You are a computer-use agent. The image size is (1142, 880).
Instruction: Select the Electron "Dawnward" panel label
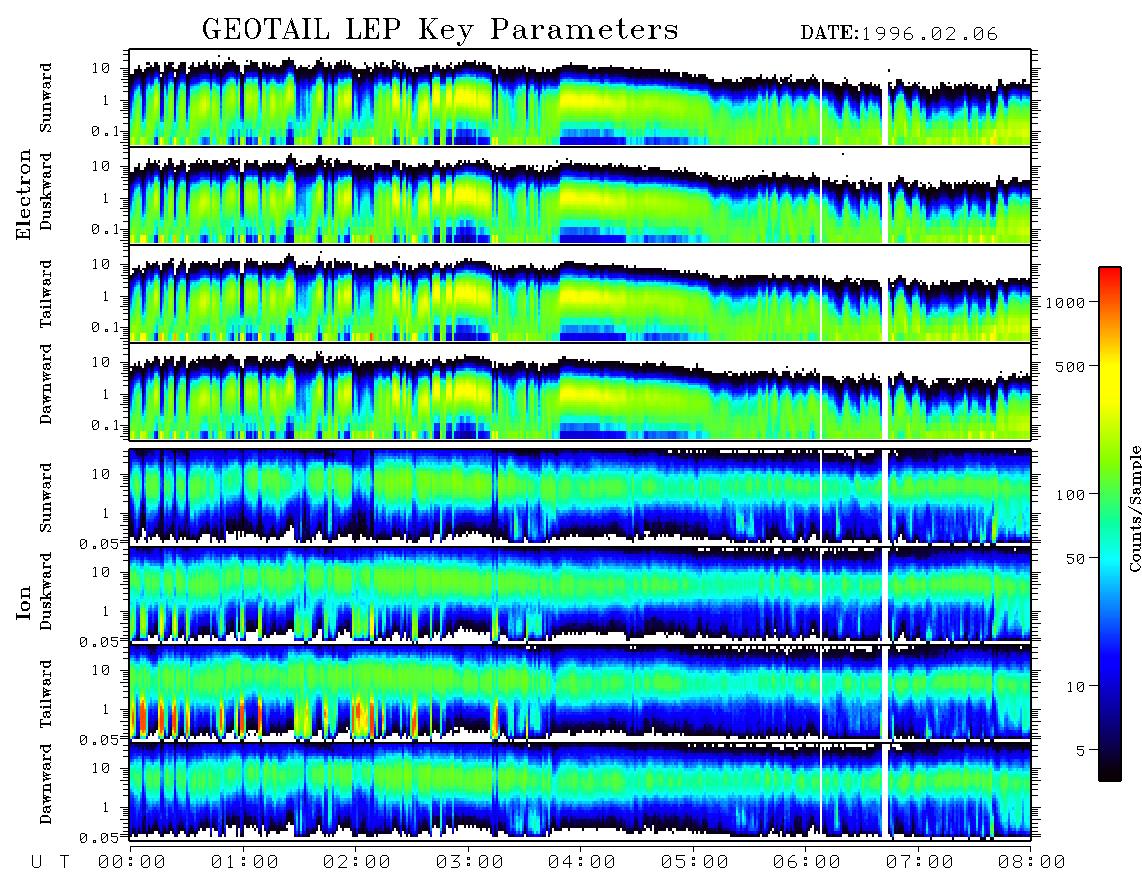click(46, 385)
